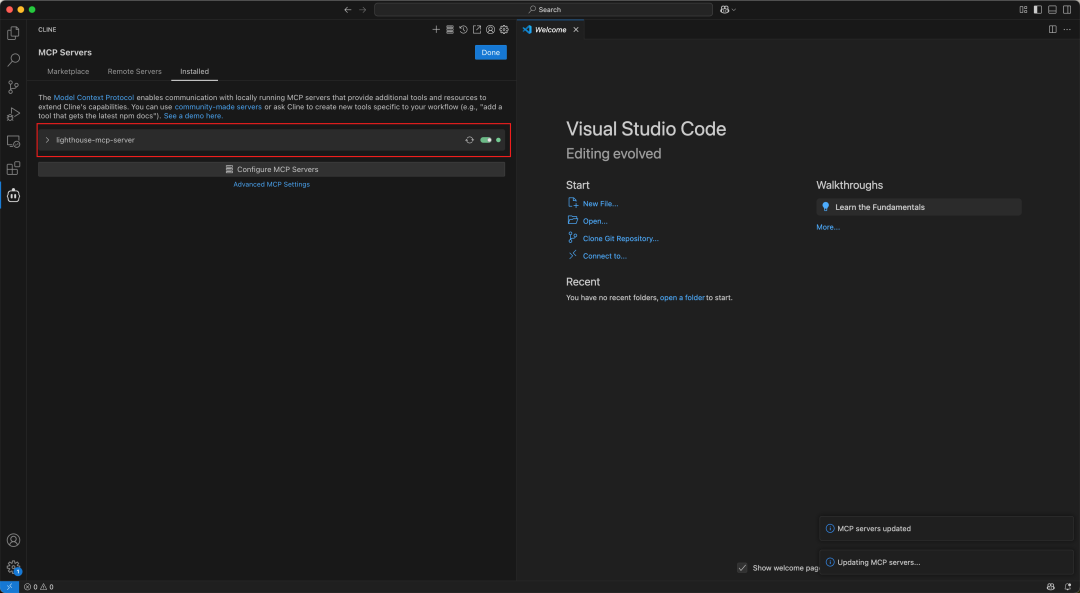Image resolution: width=1080 pixels, height=593 pixels.
Task: Uncheck the Show welcome page checkbox
Action: (742, 568)
